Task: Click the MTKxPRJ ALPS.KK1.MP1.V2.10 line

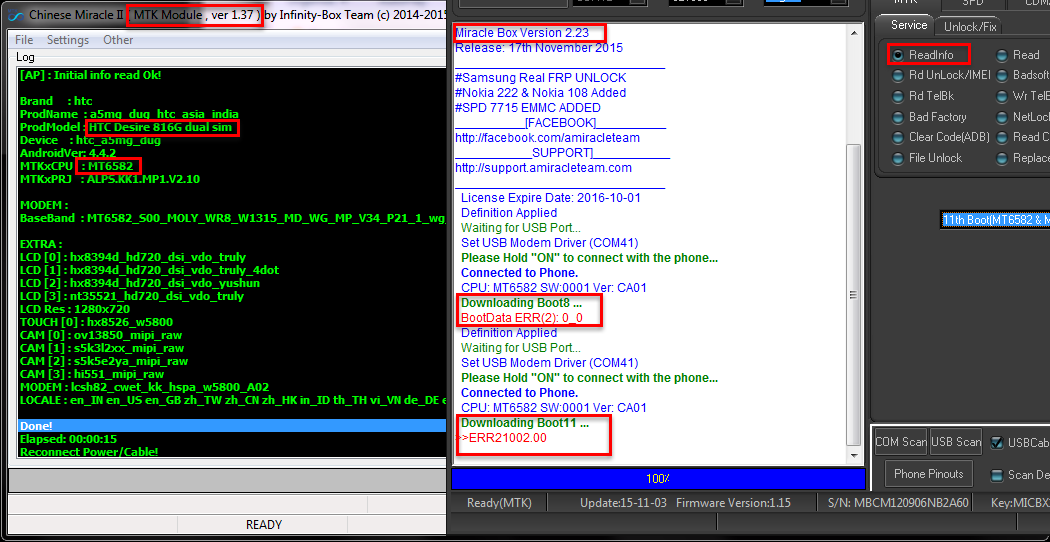Action: [x=110, y=179]
